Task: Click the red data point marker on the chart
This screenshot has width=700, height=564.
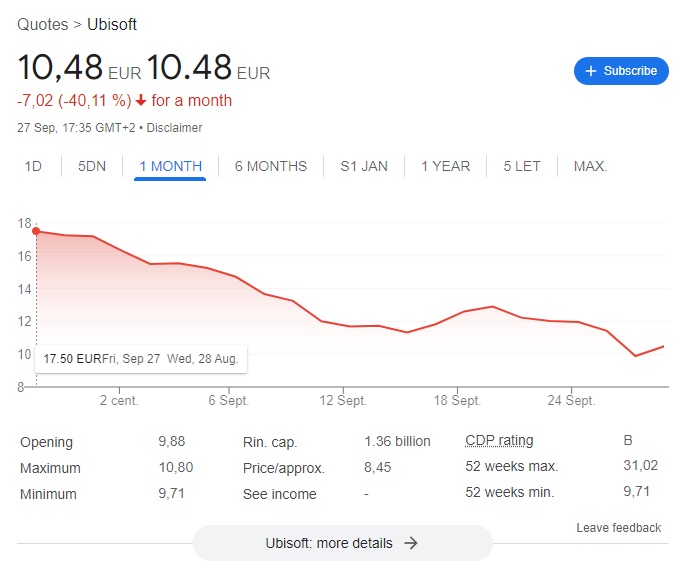Action: pos(36,231)
